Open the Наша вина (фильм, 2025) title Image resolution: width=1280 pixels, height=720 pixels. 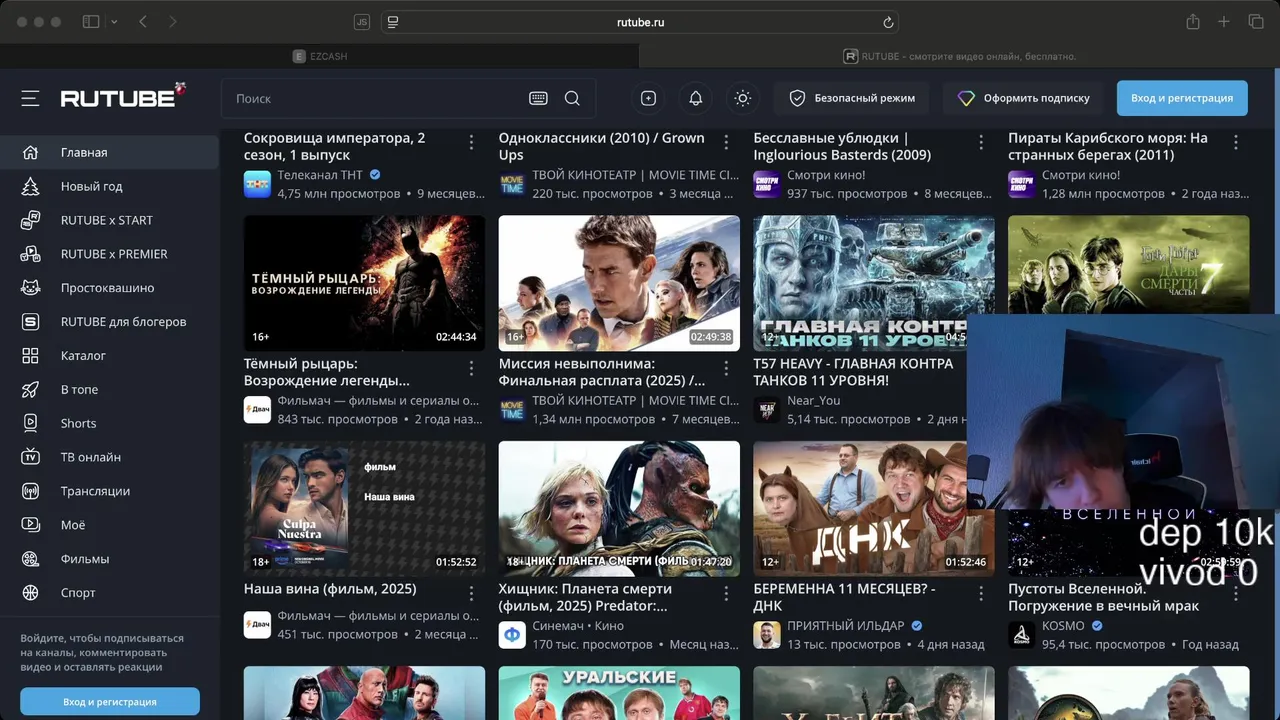point(330,589)
